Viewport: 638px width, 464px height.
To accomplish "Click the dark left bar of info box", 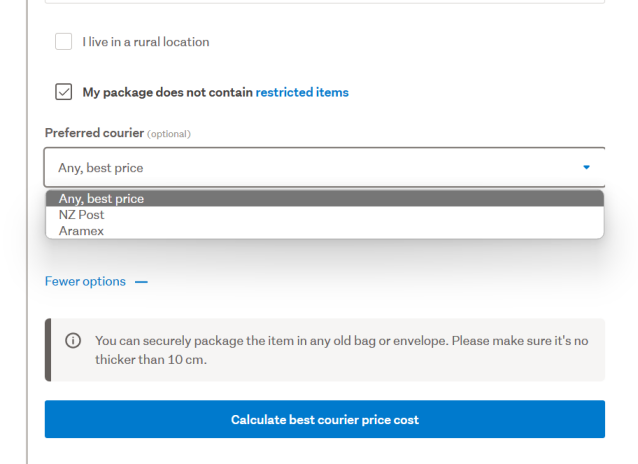I will click(x=48, y=350).
